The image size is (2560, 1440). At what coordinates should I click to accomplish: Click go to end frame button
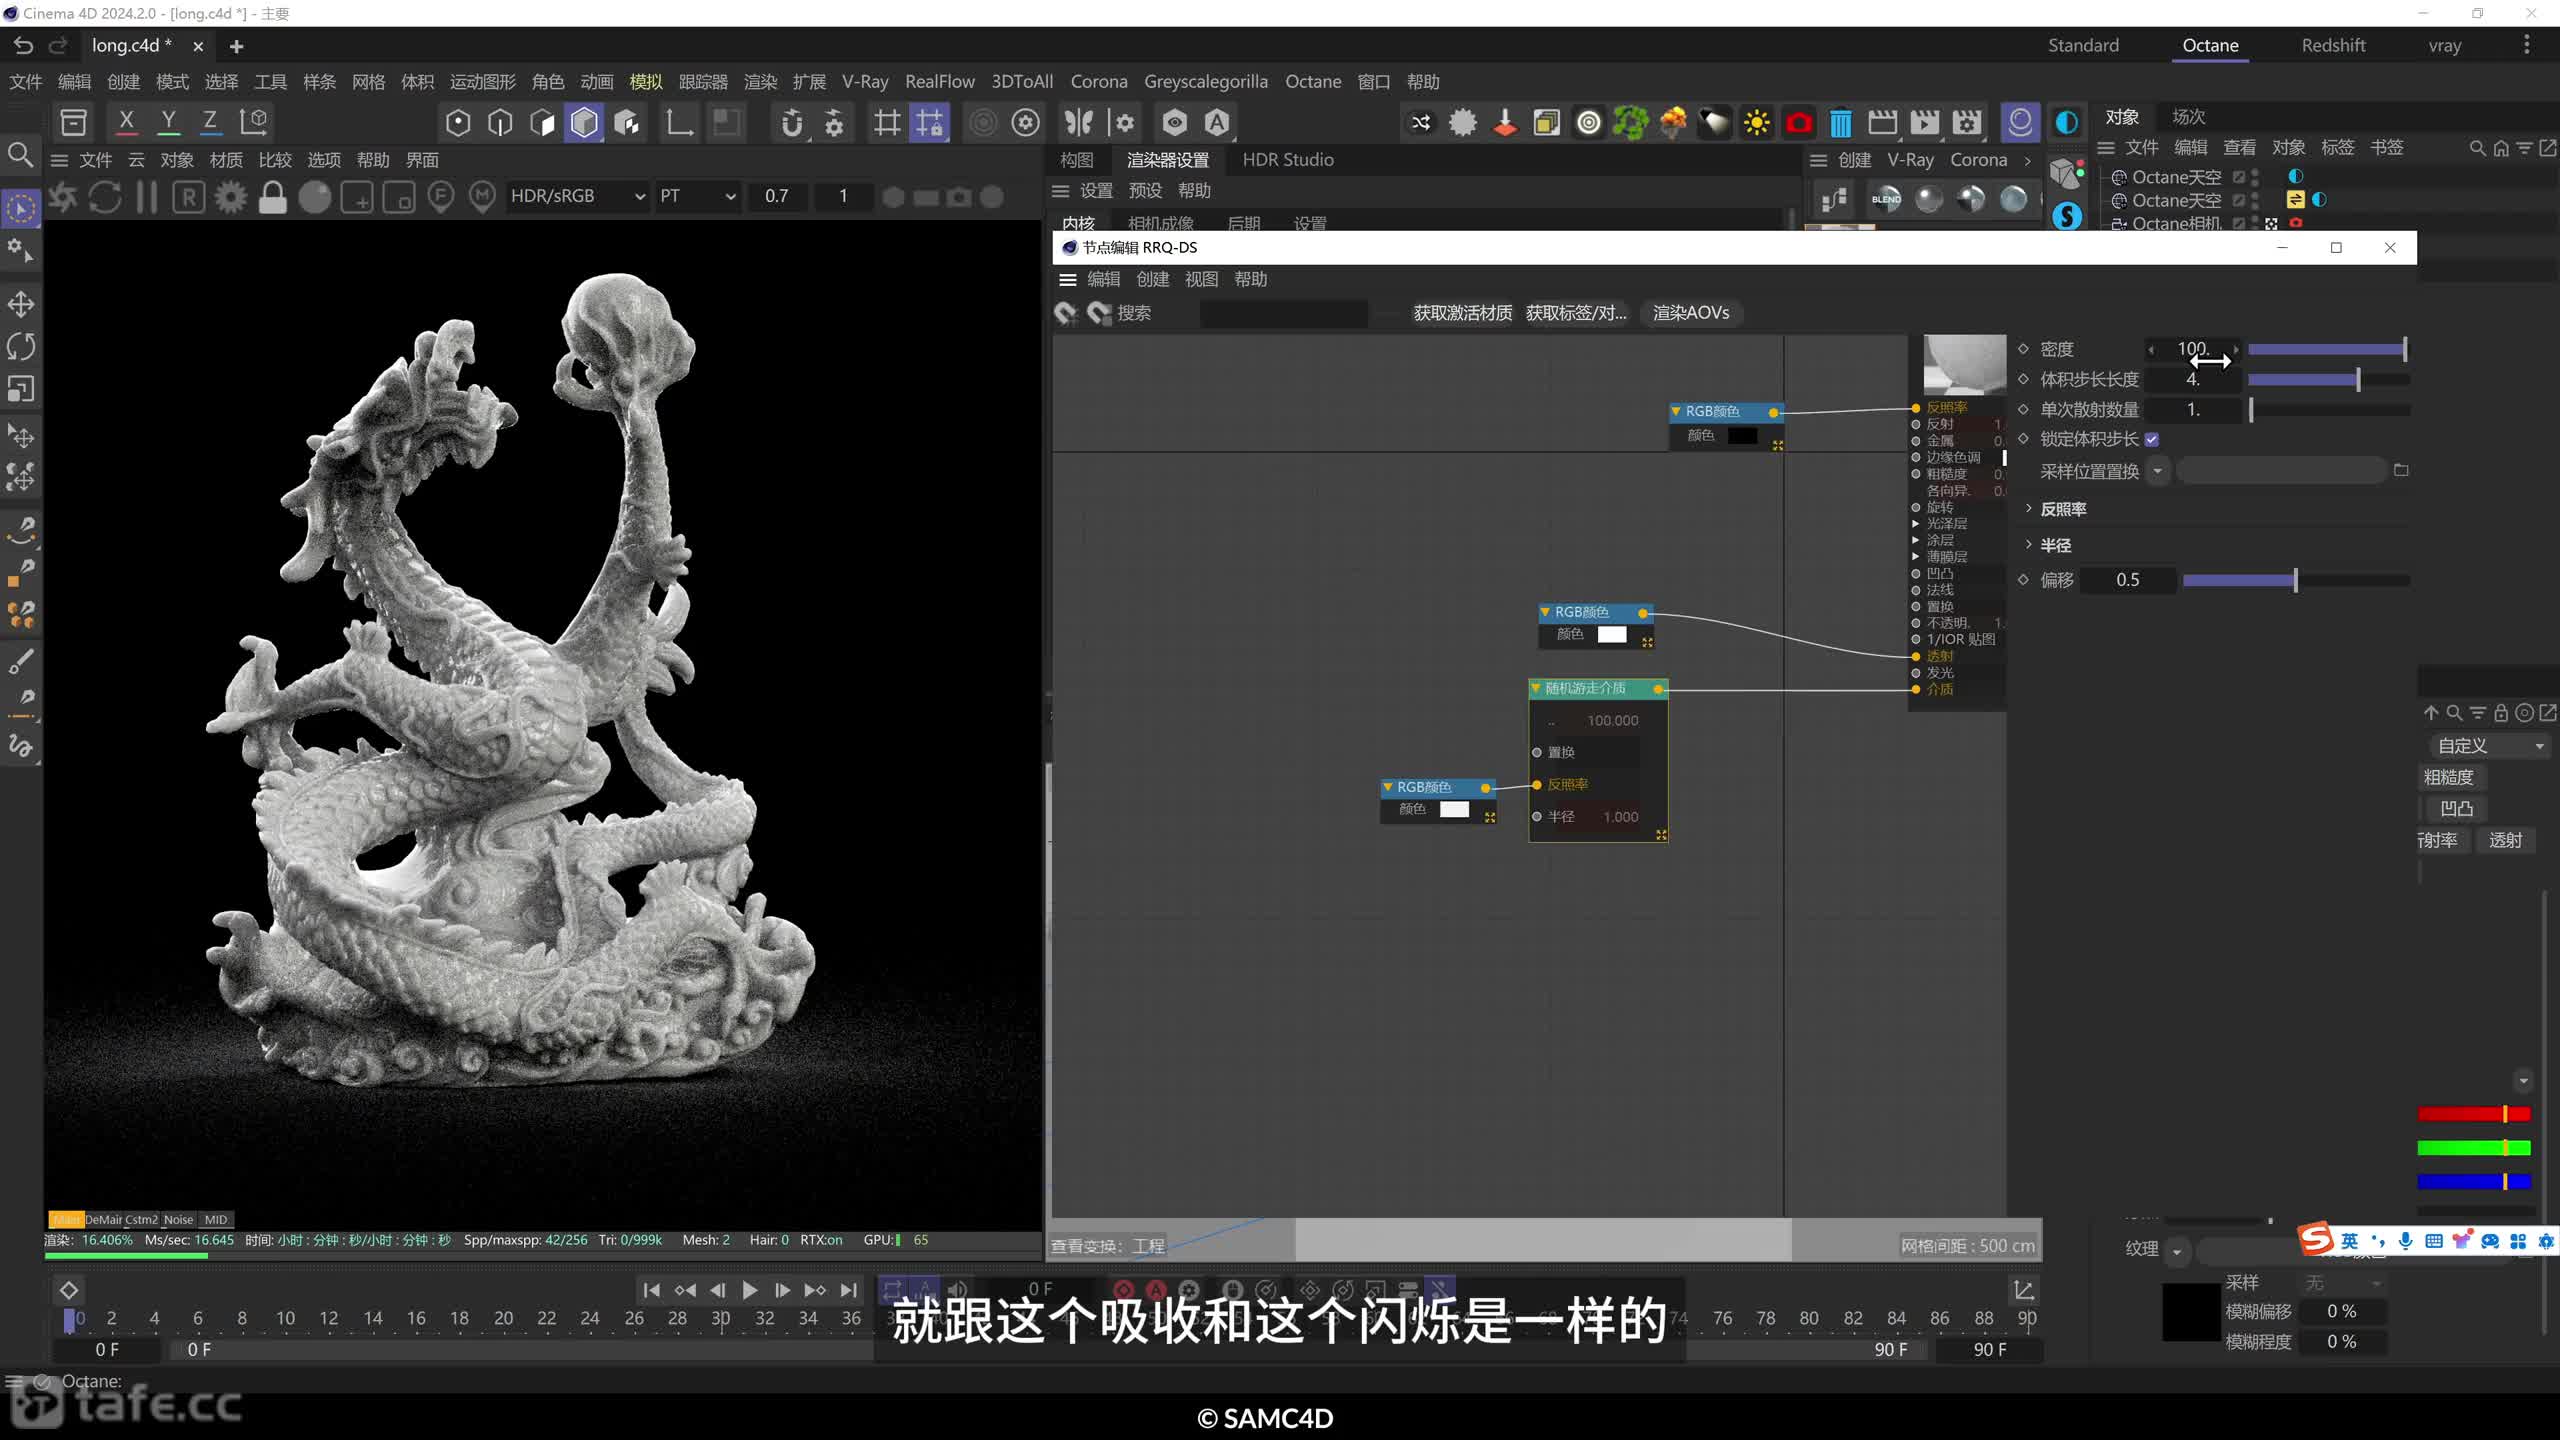(x=848, y=1290)
